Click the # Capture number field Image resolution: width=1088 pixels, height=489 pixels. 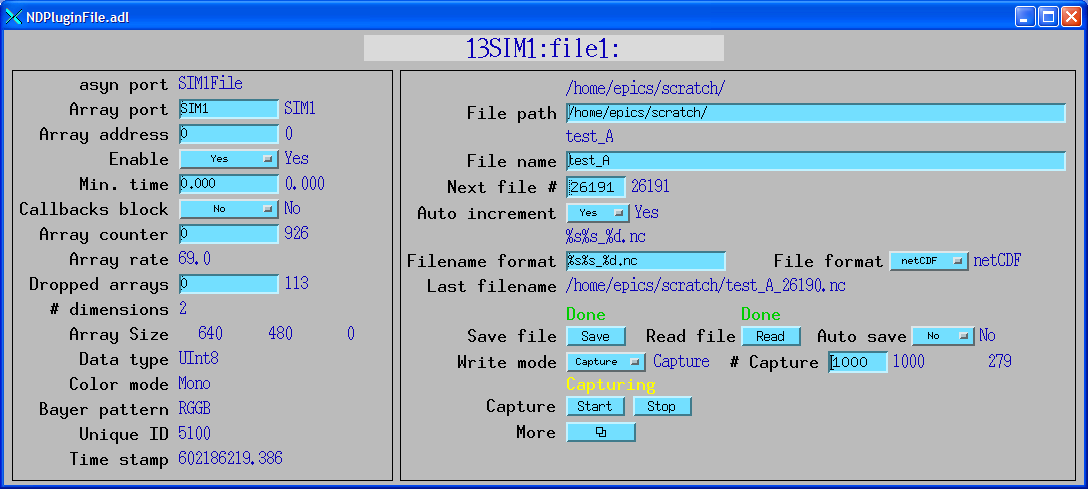point(858,363)
